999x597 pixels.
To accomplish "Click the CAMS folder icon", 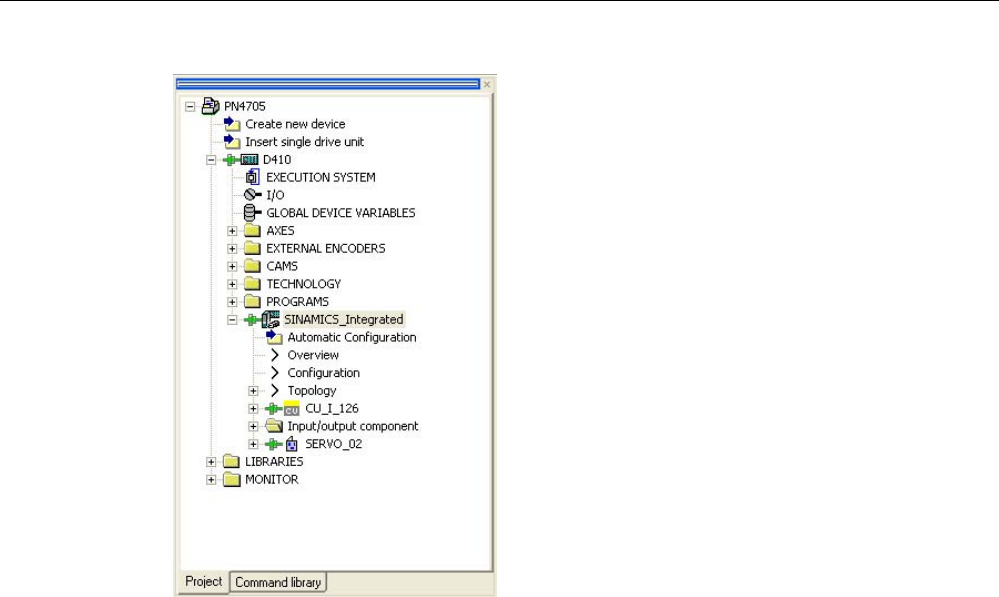I will 253,266.
